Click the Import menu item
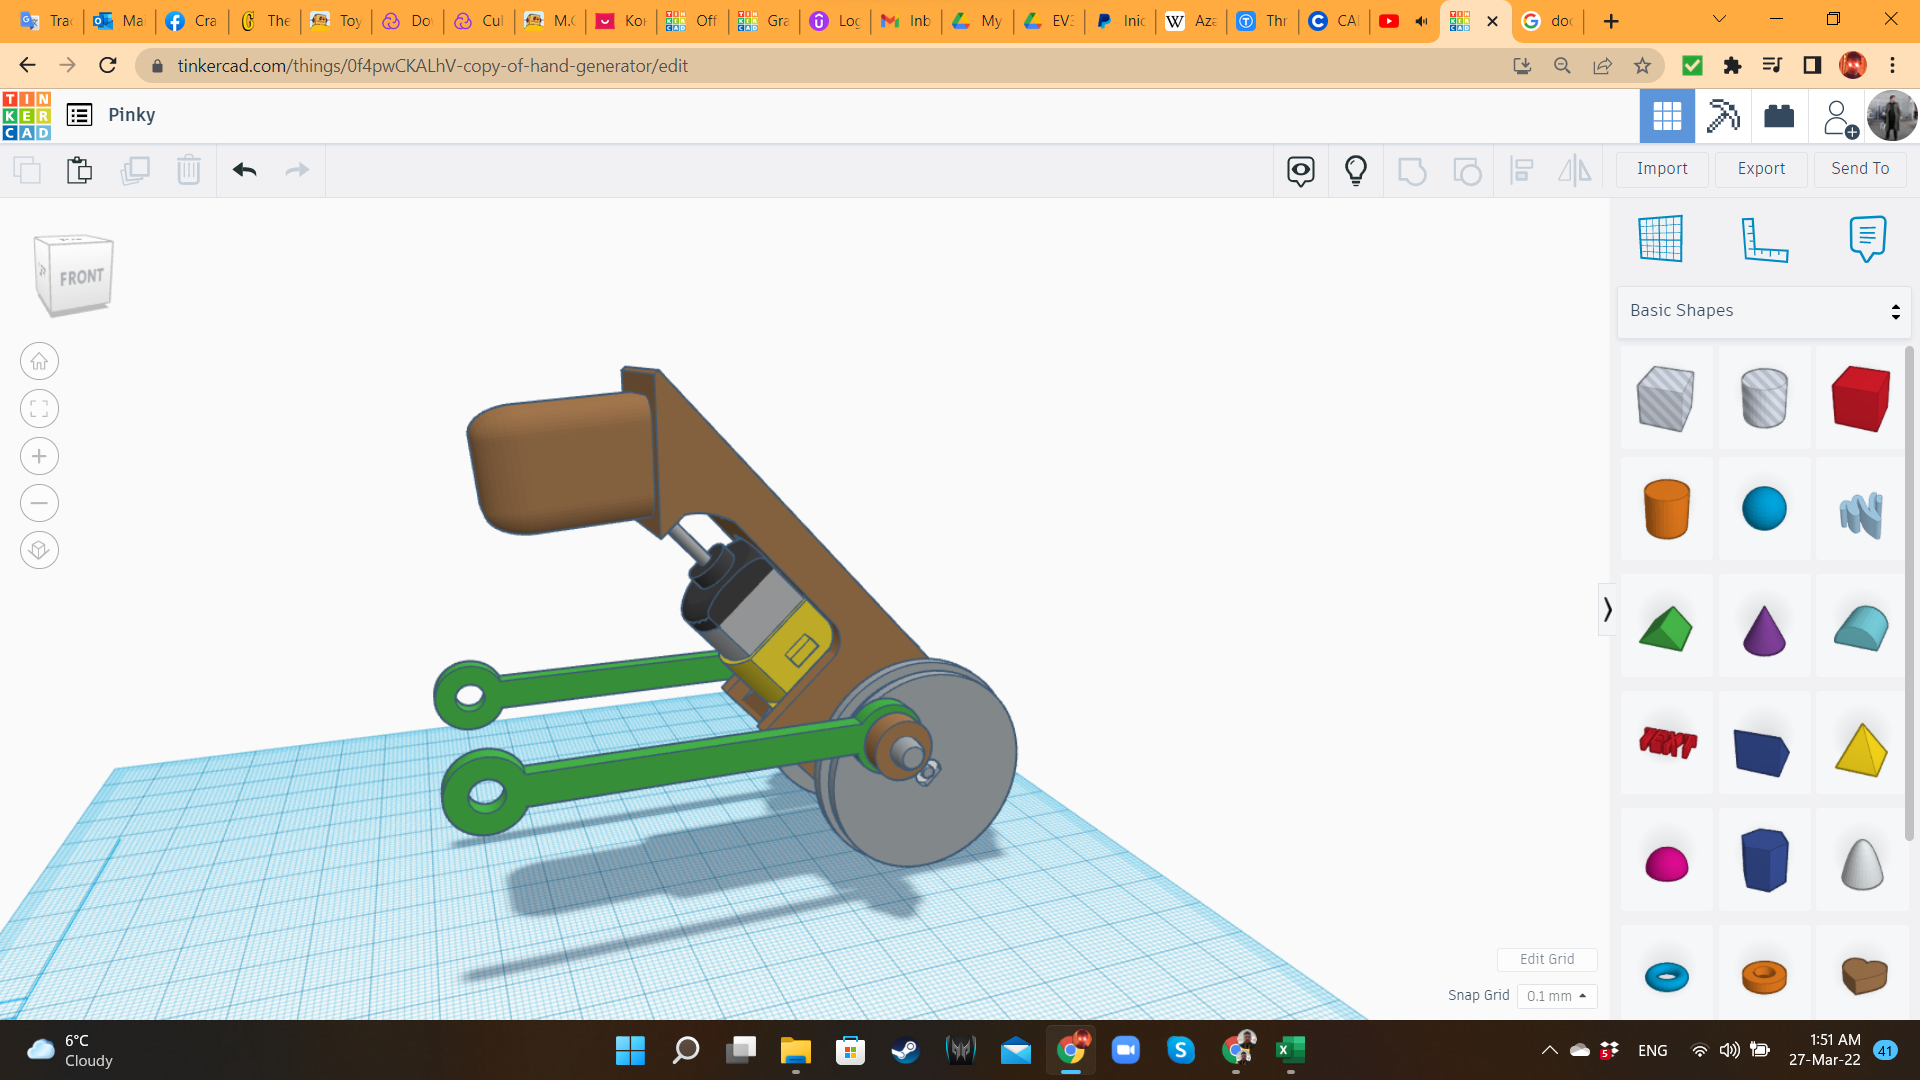The image size is (1920, 1080). click(x=1661, y=169)
